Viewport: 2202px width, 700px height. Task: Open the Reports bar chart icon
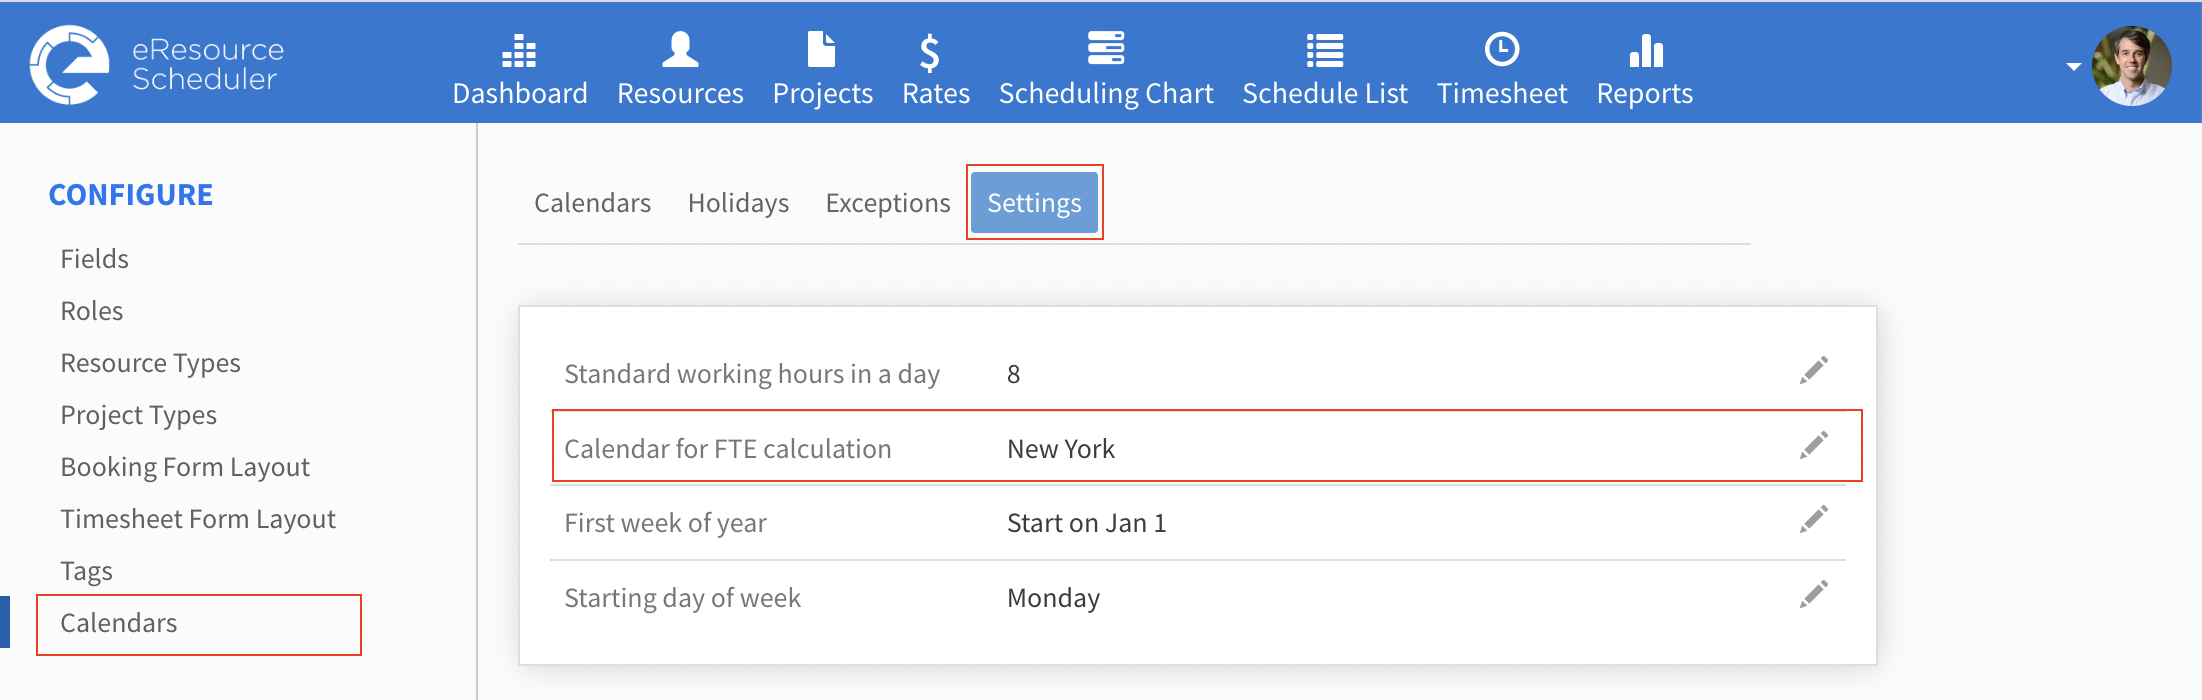pos(1645,50)
